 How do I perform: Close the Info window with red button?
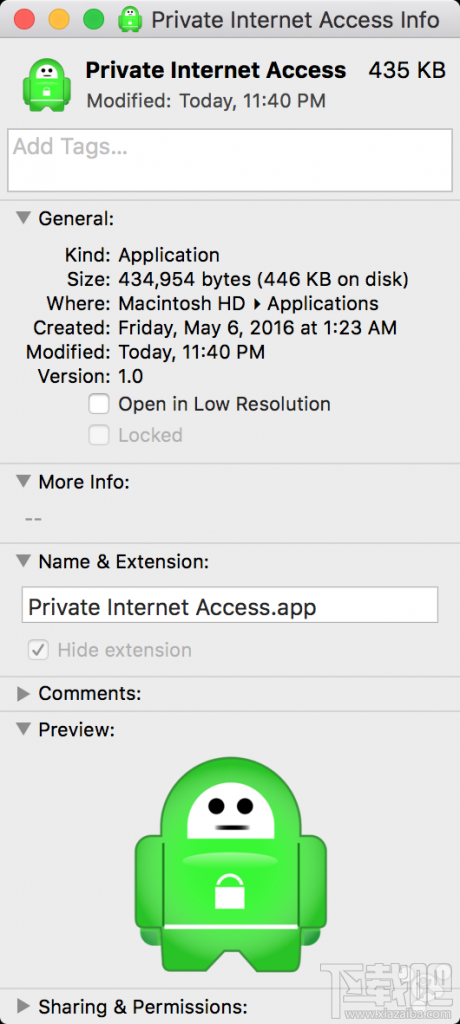[24, 19]
